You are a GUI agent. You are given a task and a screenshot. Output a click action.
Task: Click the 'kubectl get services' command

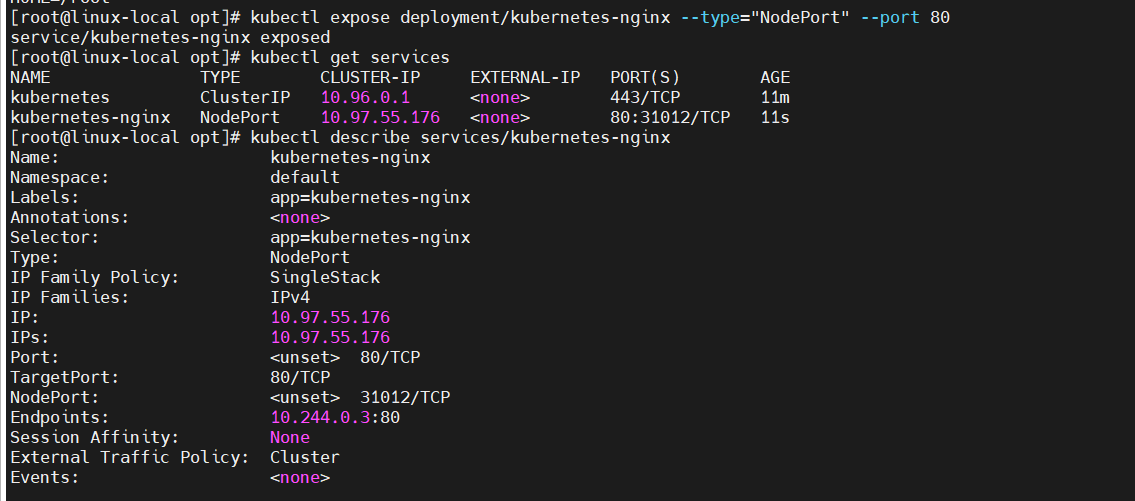(x=350, y=58)
